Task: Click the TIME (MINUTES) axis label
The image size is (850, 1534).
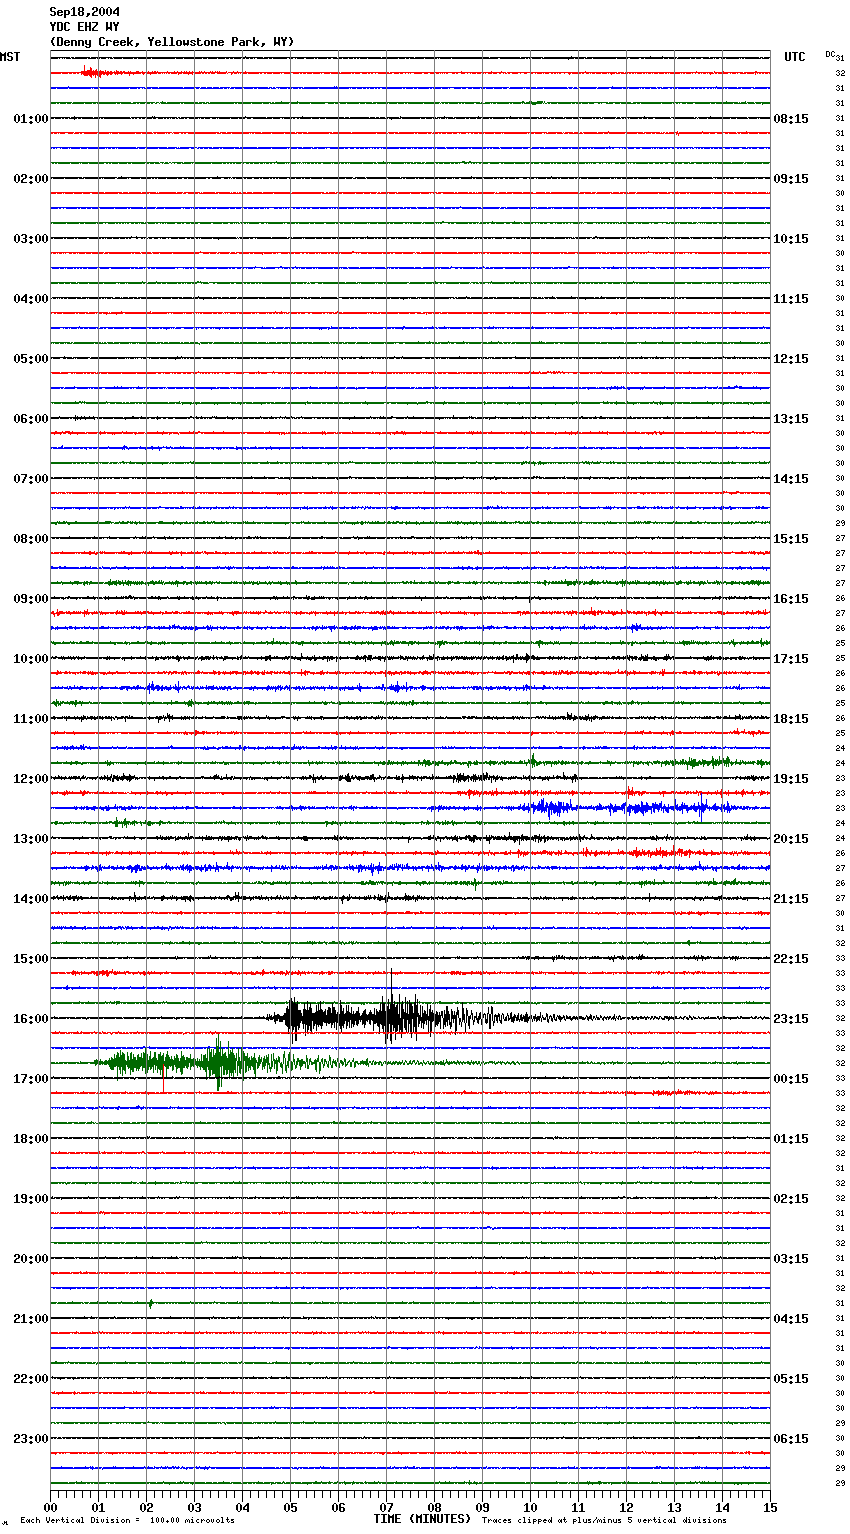Action: coord(422,1519)
